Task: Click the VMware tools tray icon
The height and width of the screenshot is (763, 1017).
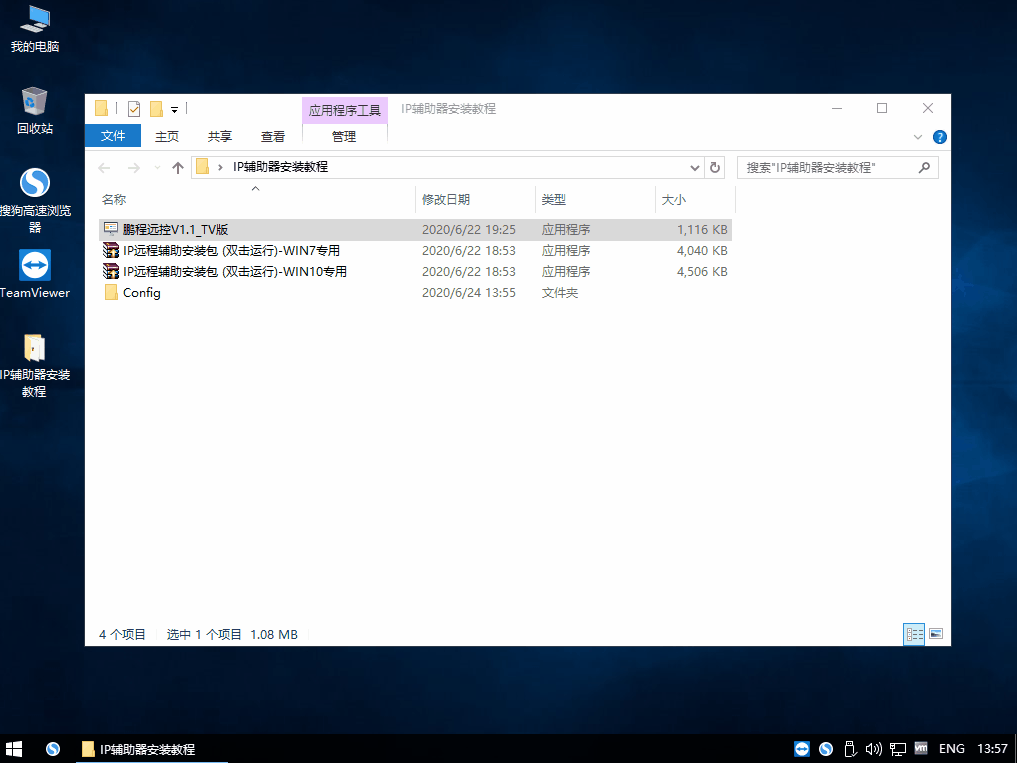Action: click(921, 747)
